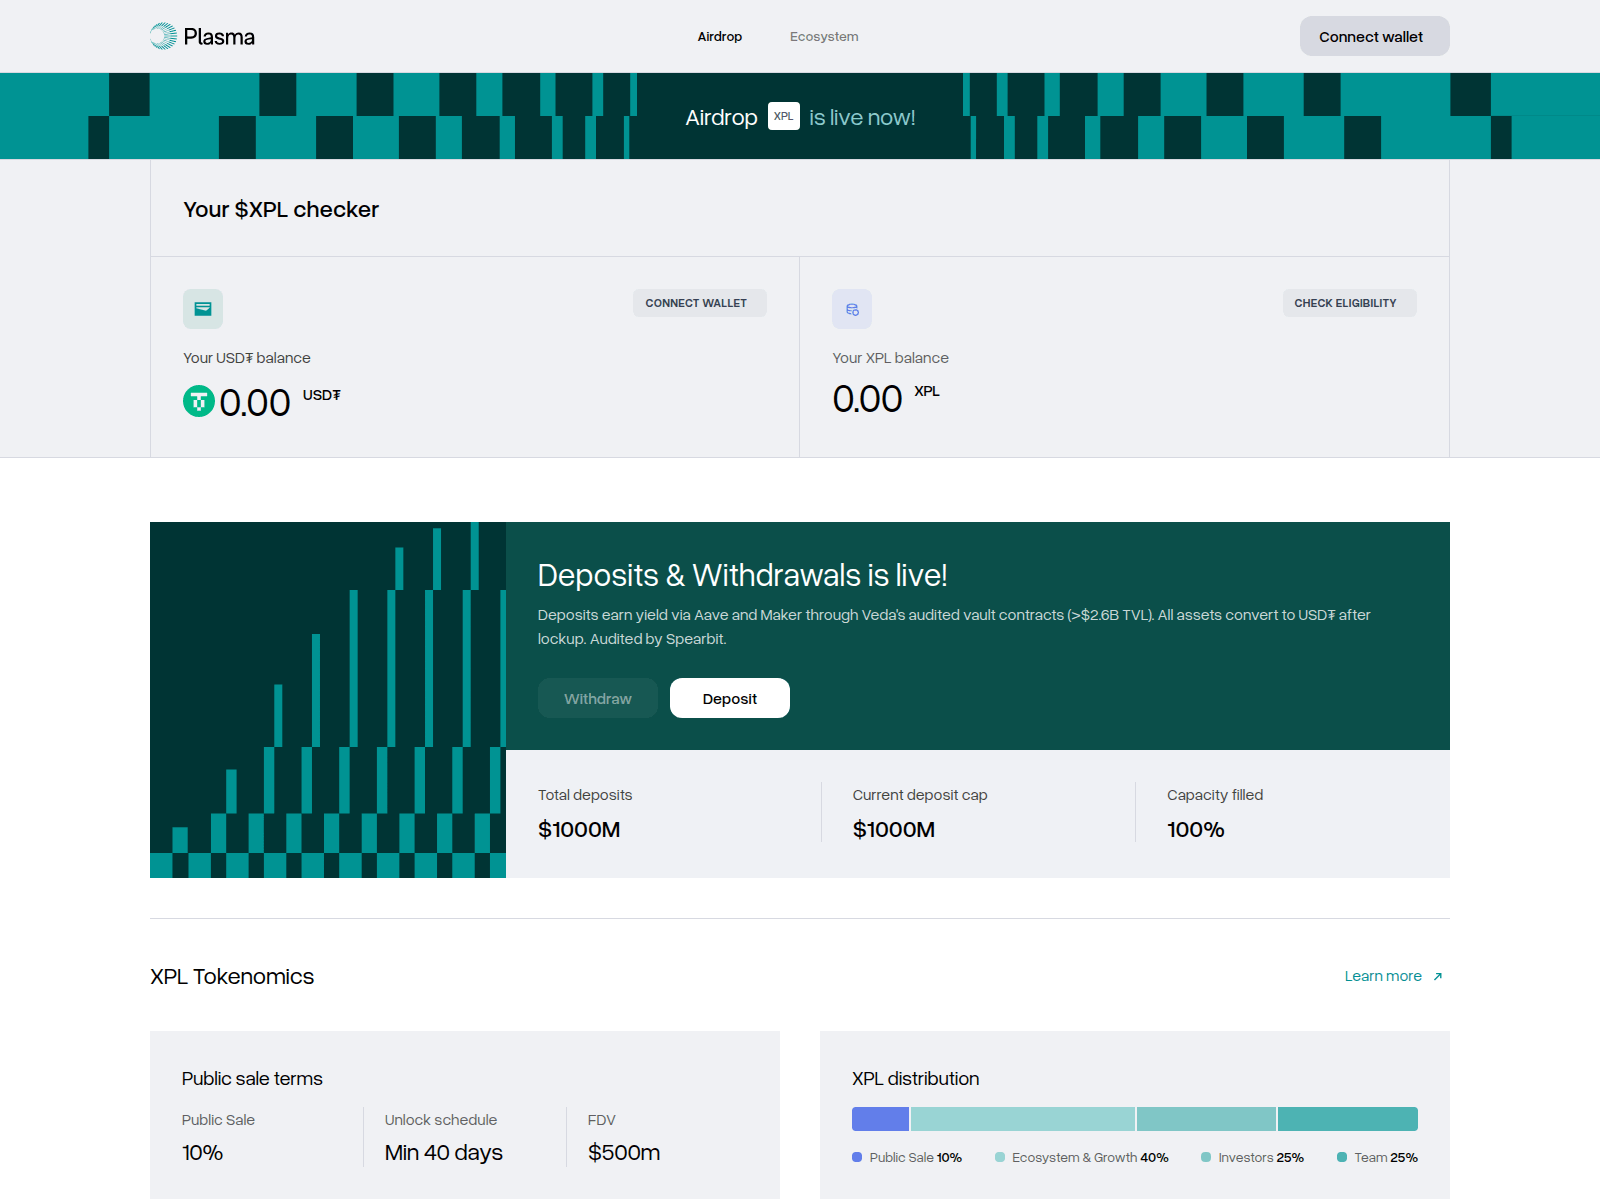Click the Airdrop is live now banner text
The image size is (1600, 1200).
pos(800,117)
